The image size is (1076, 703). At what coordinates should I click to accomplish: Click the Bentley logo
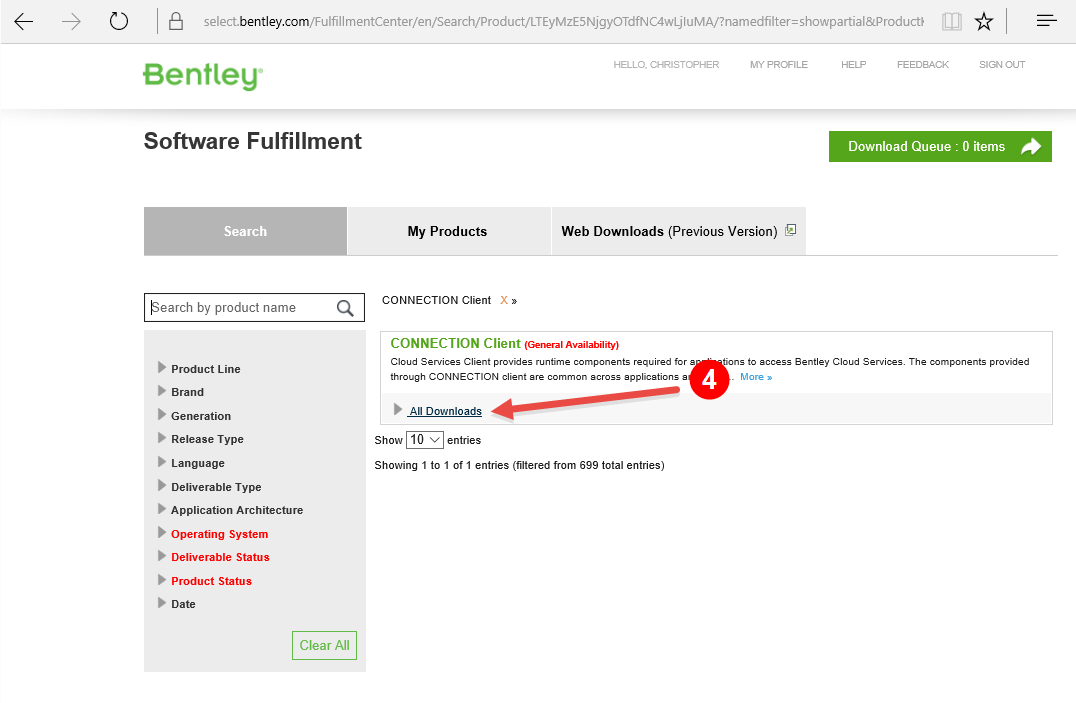pyautogui.click(x=203, y=76)
